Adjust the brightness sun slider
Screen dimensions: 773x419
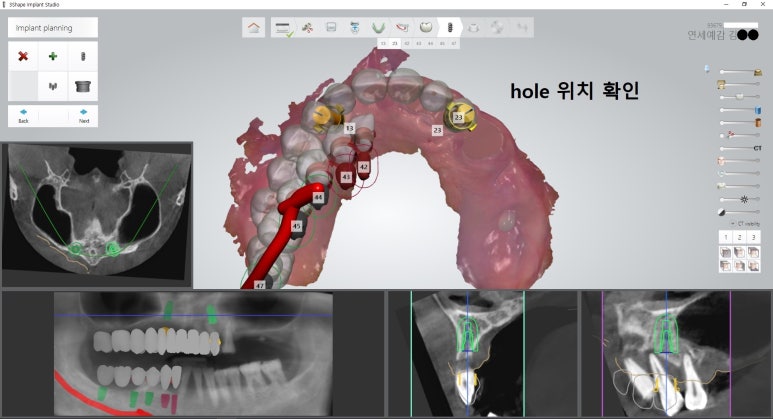[739, 199]
